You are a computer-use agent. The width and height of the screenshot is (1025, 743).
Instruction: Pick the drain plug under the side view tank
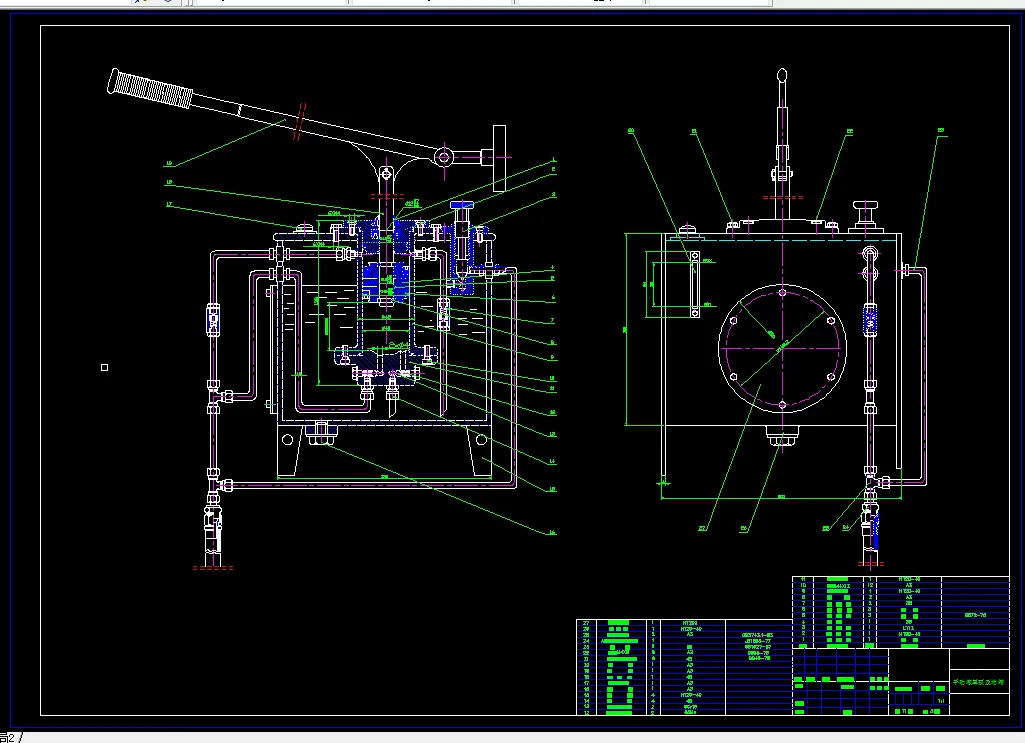(782, 437)
